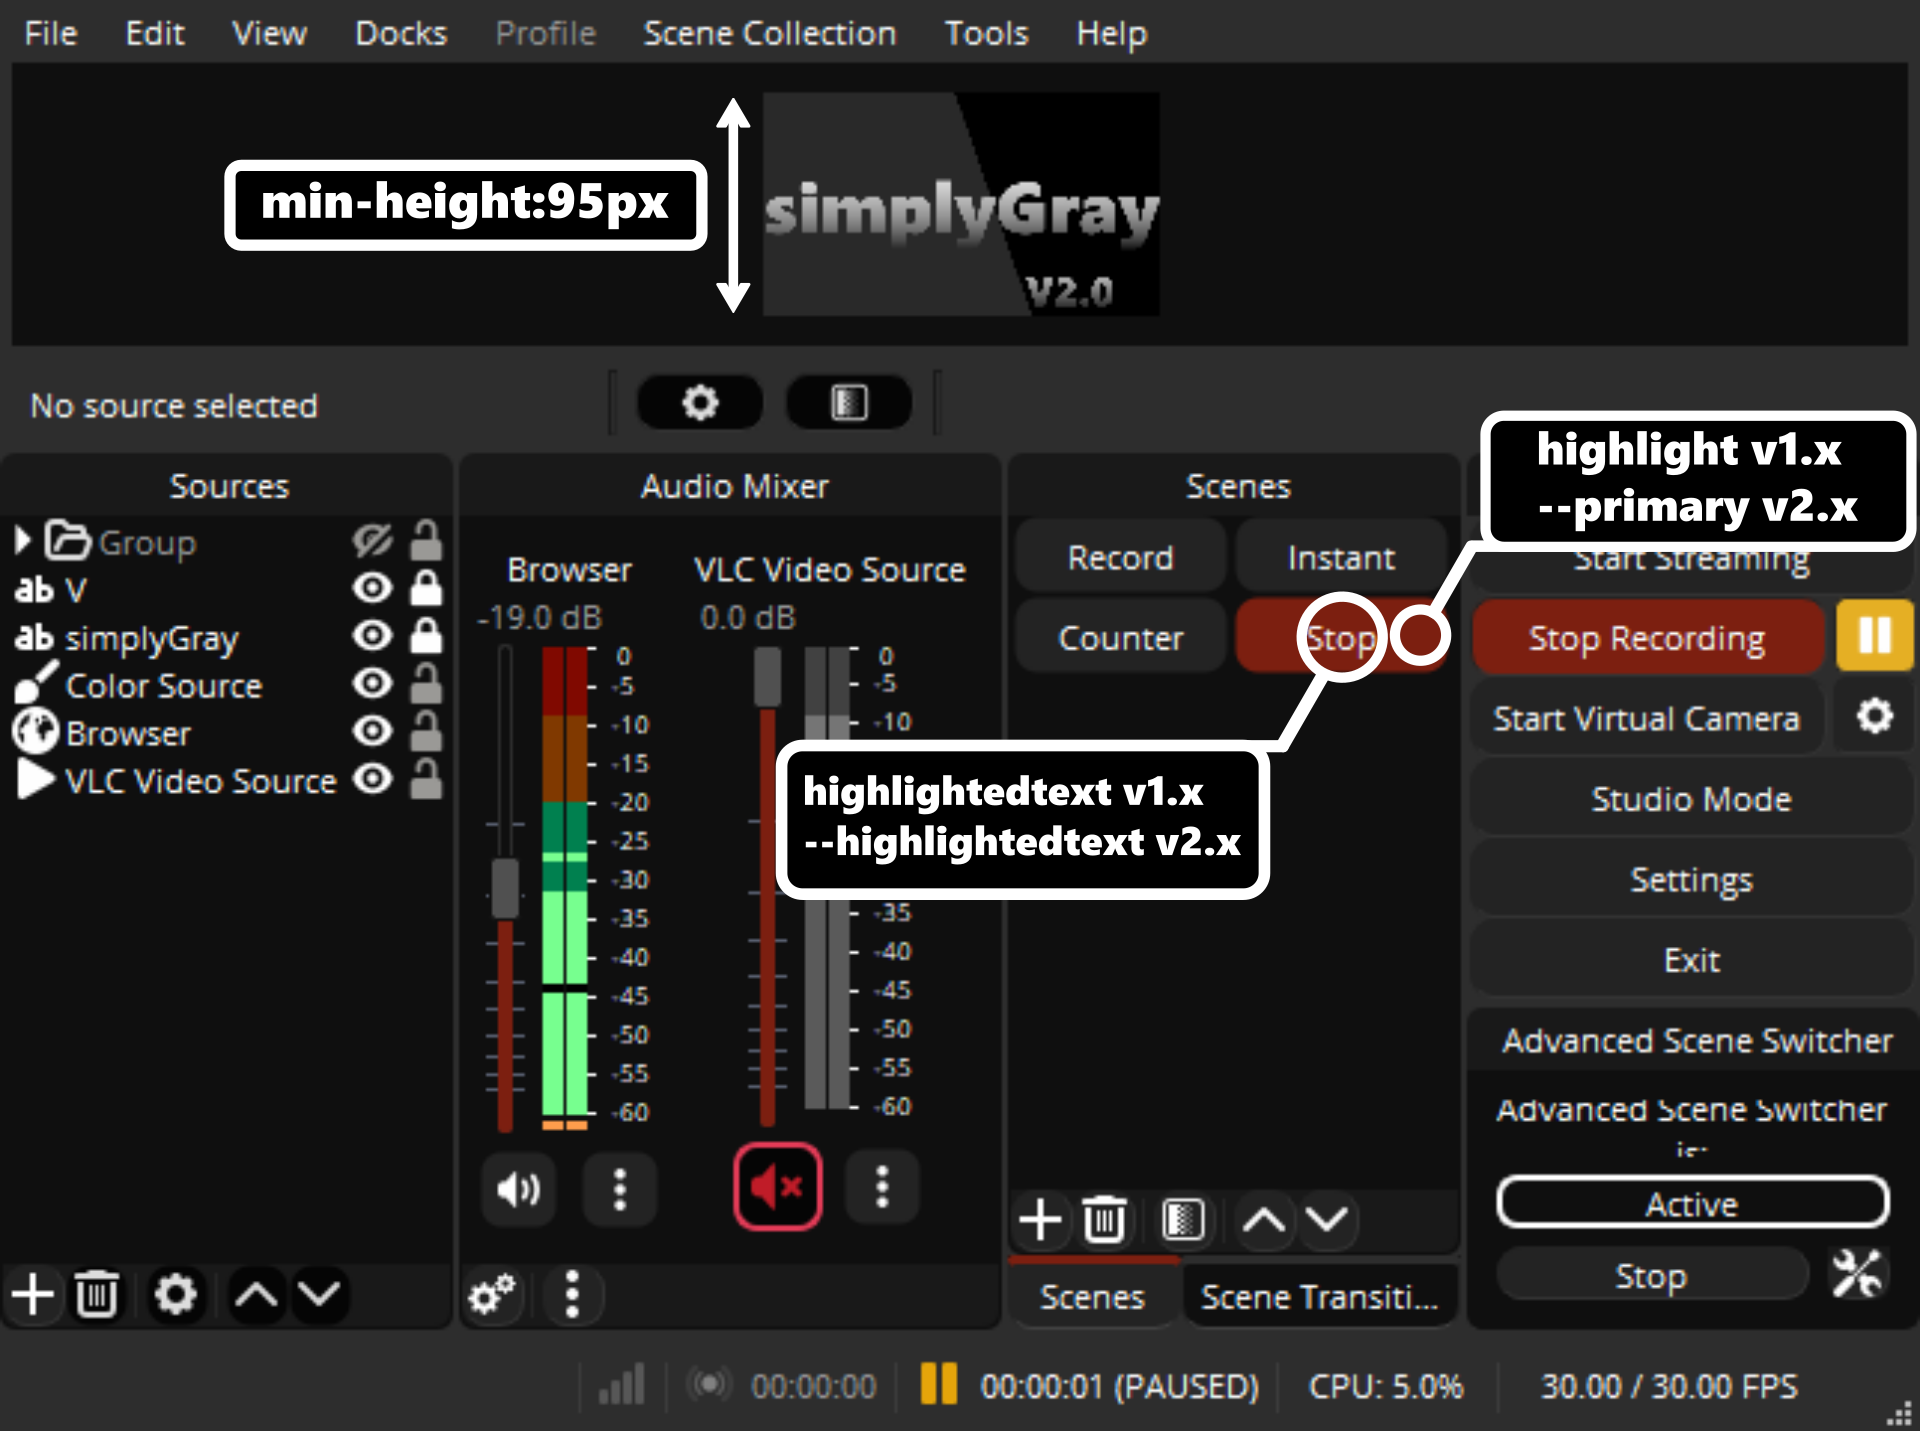
Task: Add a new source with plus icon
Action: click(x=33, y=1295)
